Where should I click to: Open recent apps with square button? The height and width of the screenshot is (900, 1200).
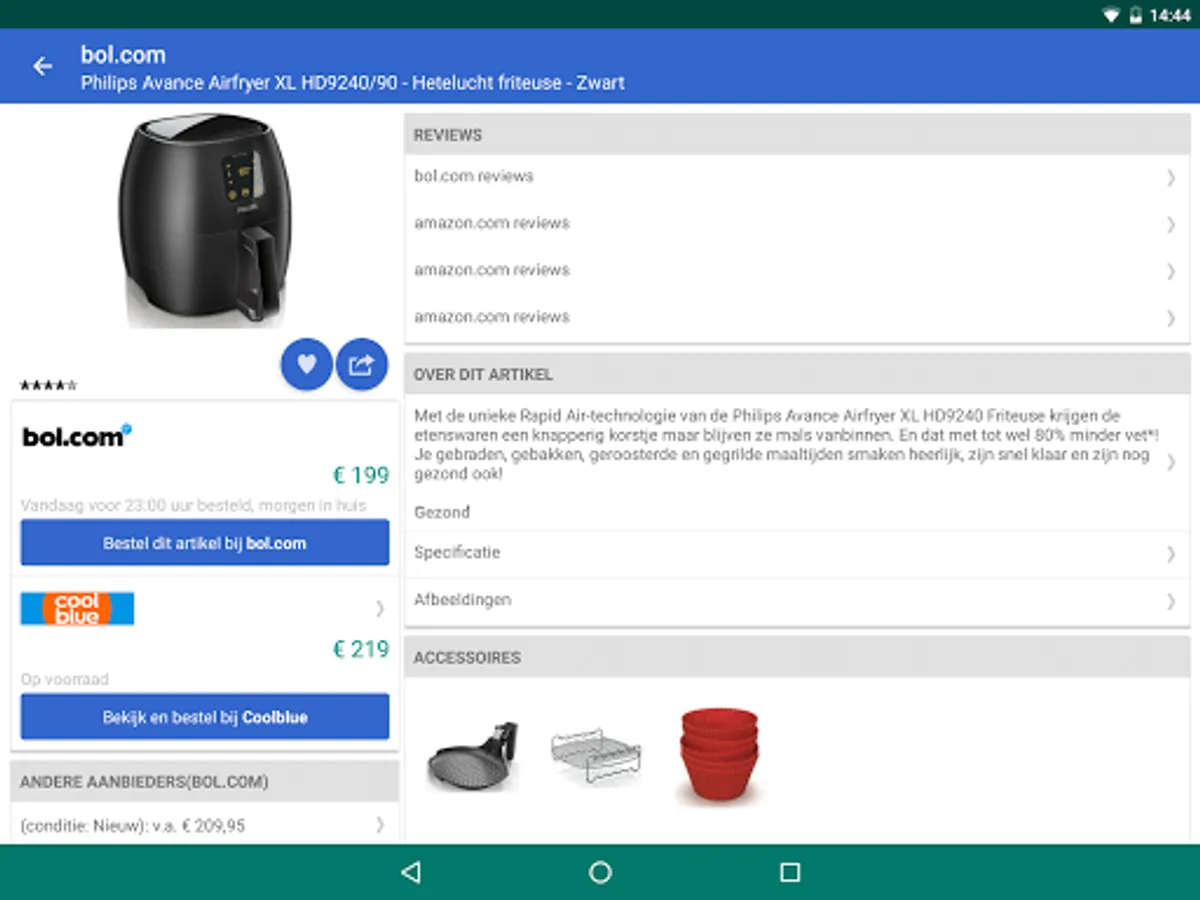click(790, 872)
